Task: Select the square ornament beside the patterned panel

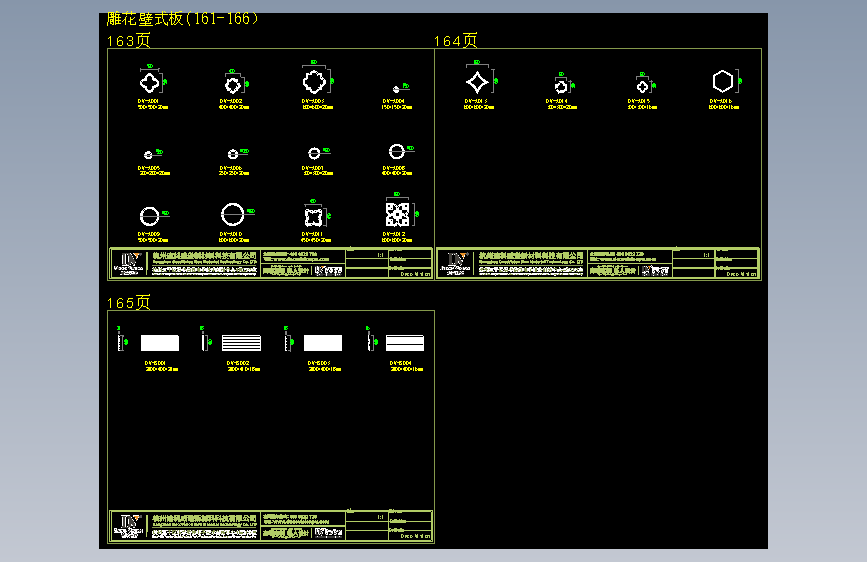Action: [314, 216]
